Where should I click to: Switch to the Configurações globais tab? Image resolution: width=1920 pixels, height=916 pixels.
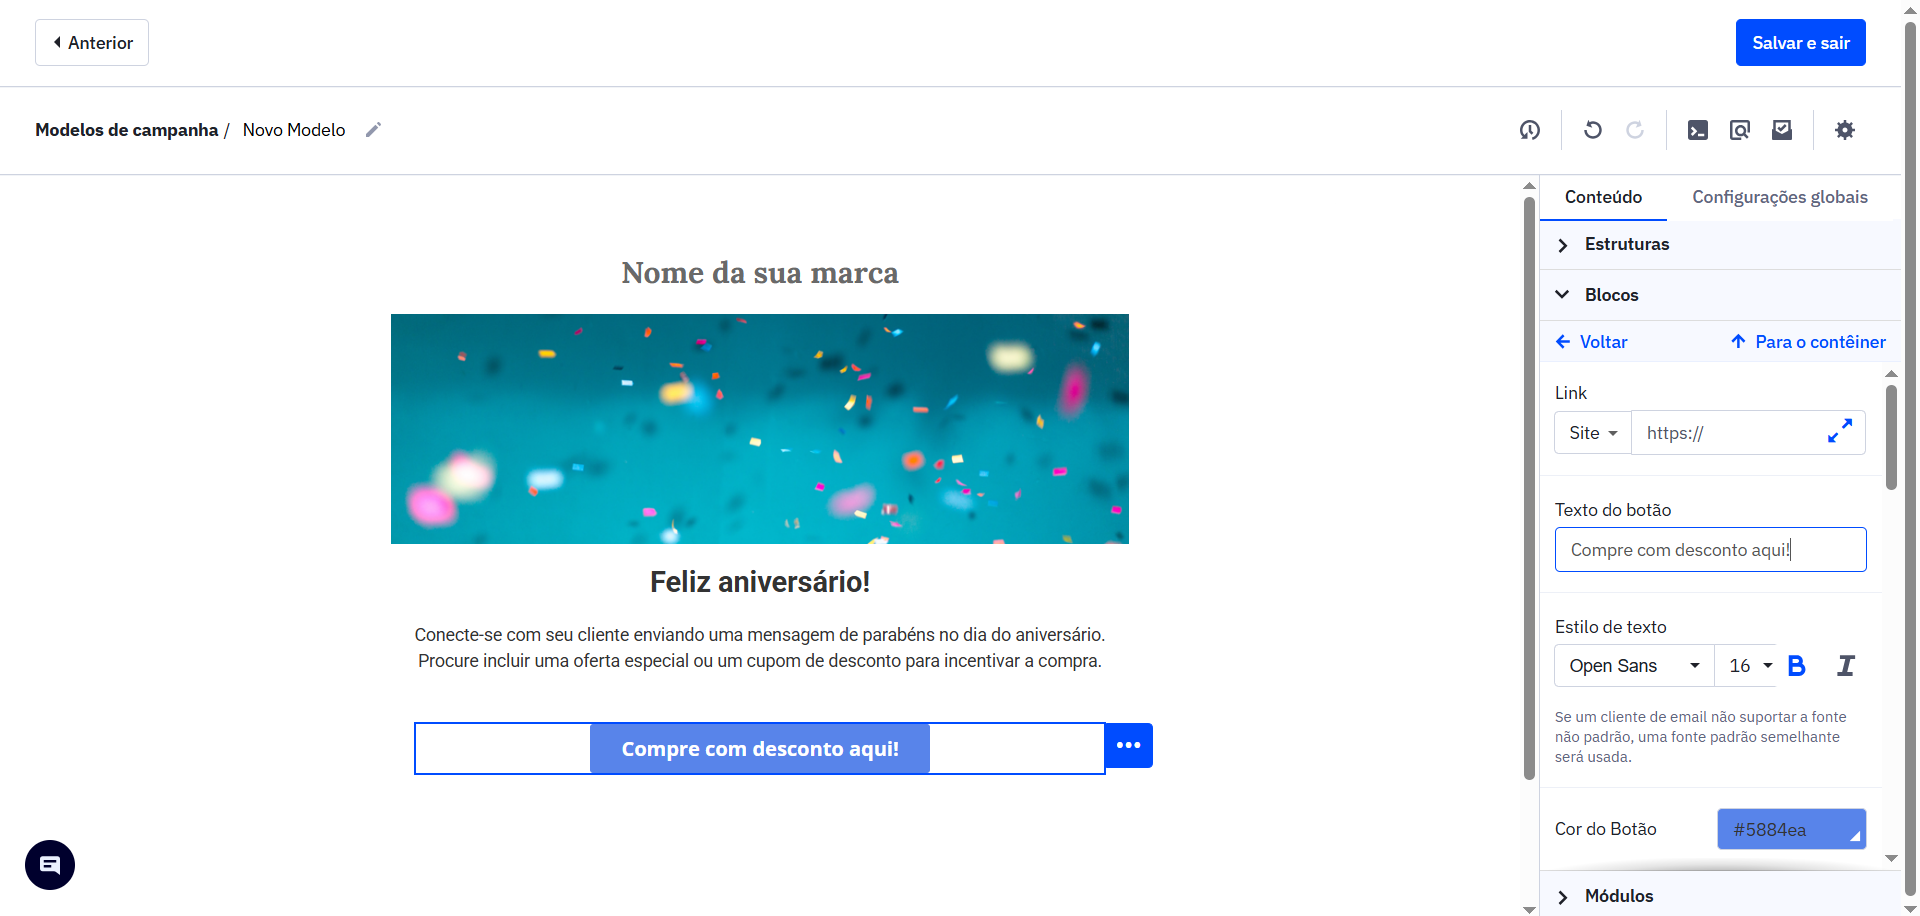pyautogui.click(x=1779, y=197)
